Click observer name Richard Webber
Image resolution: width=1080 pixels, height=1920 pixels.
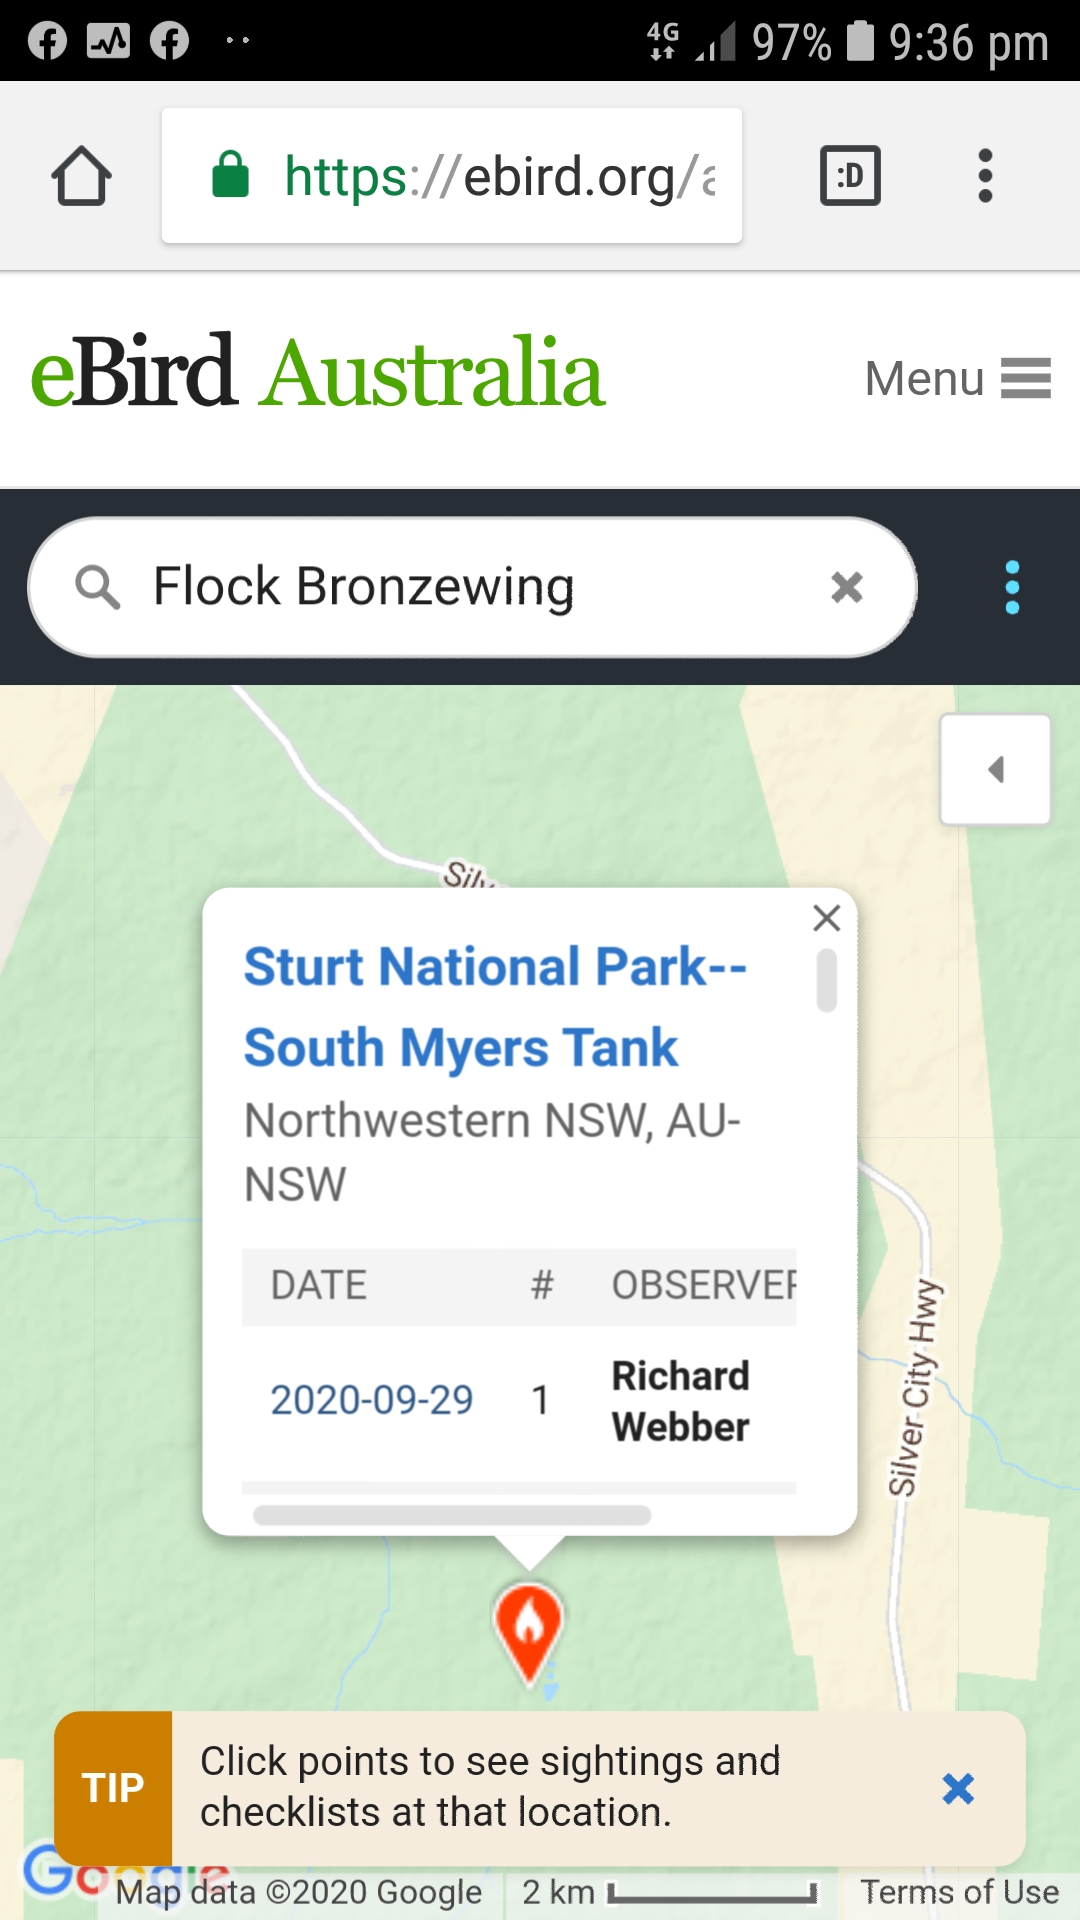681,1401
